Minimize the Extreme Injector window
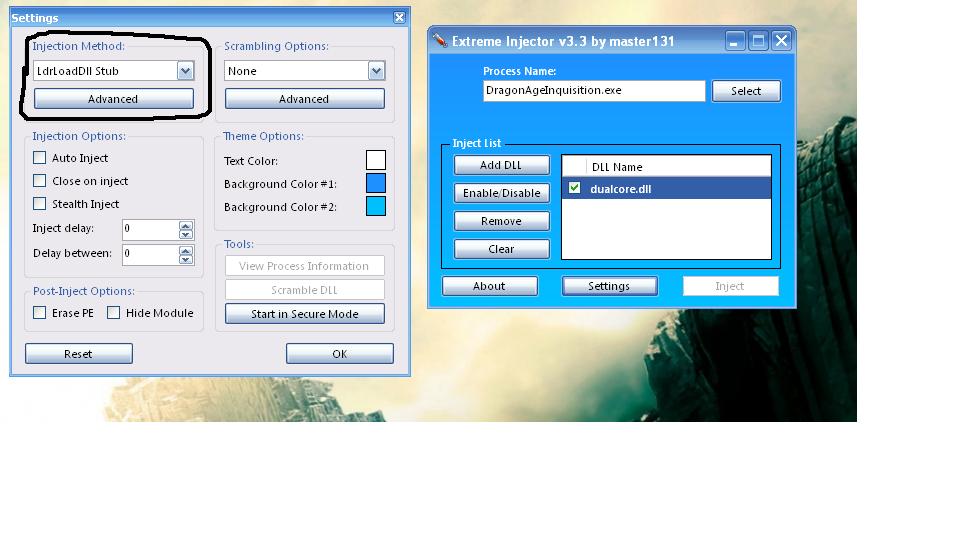The image size is (960, 540). coord(735,41)
